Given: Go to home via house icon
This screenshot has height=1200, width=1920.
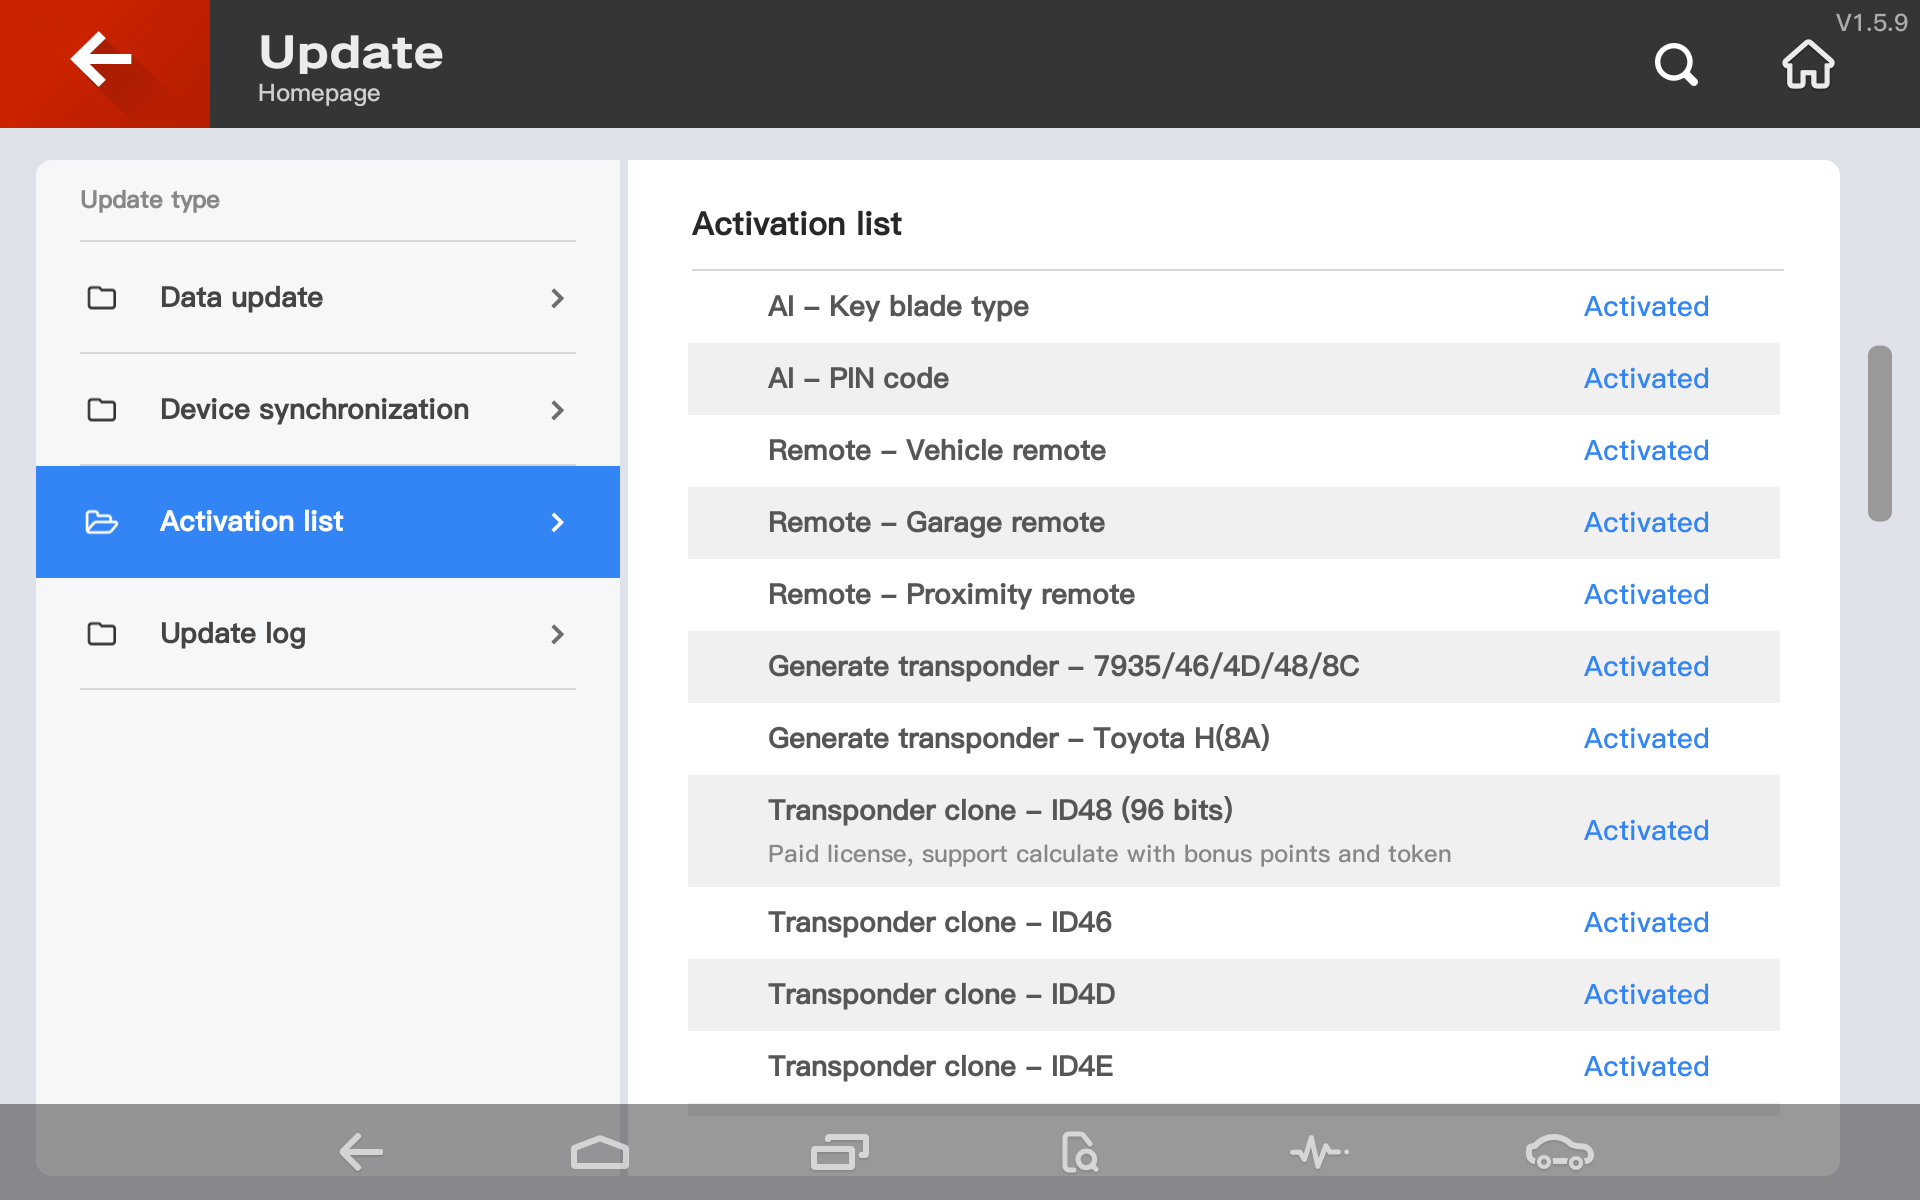Looking at the screenshot, I should 1807,65.
